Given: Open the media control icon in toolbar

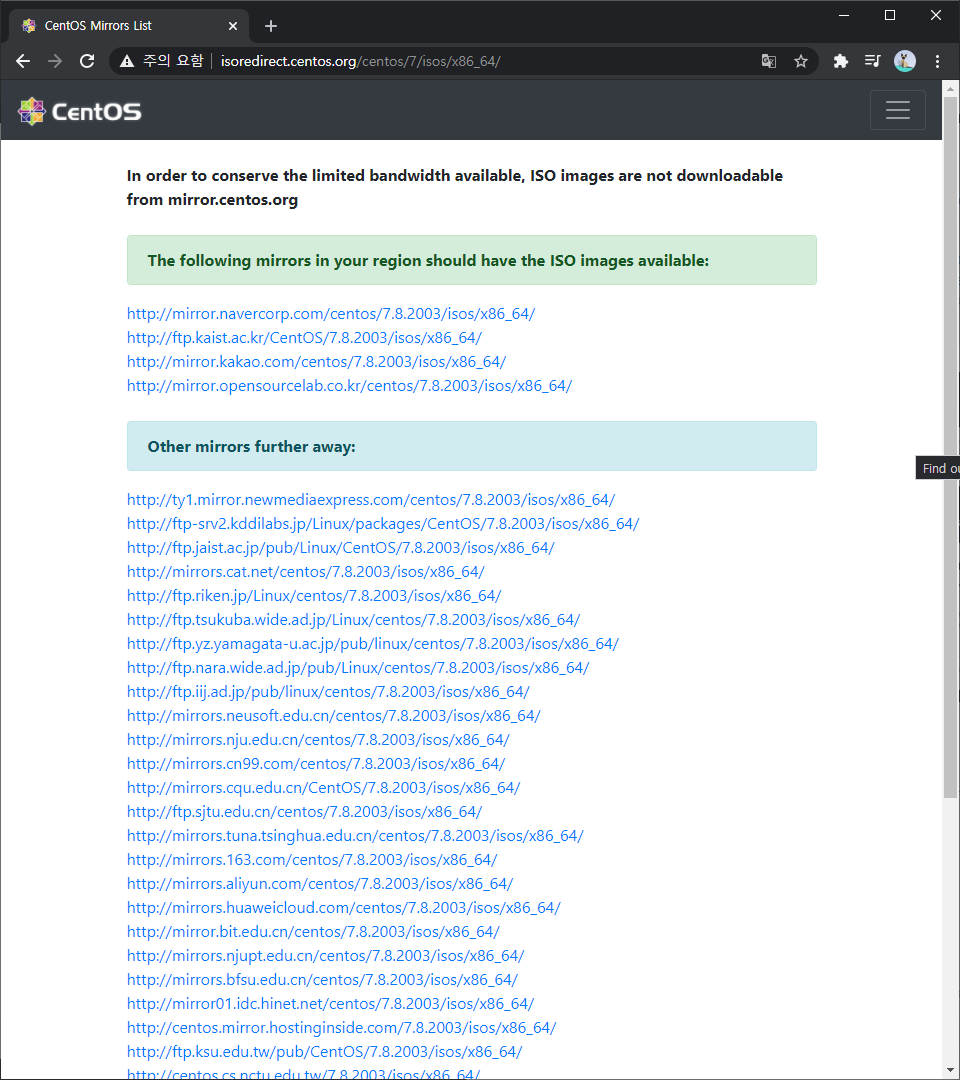Looking at the screenshot, I should click(x=873, y=61).
